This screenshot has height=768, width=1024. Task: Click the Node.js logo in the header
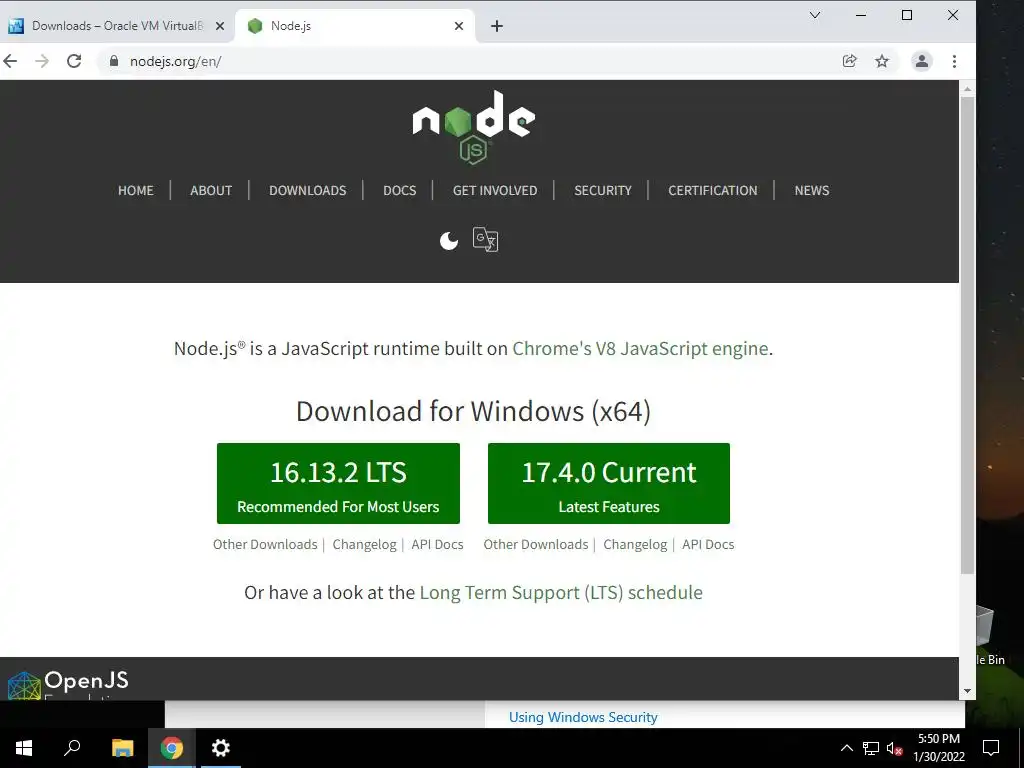[x=473, y=126]
